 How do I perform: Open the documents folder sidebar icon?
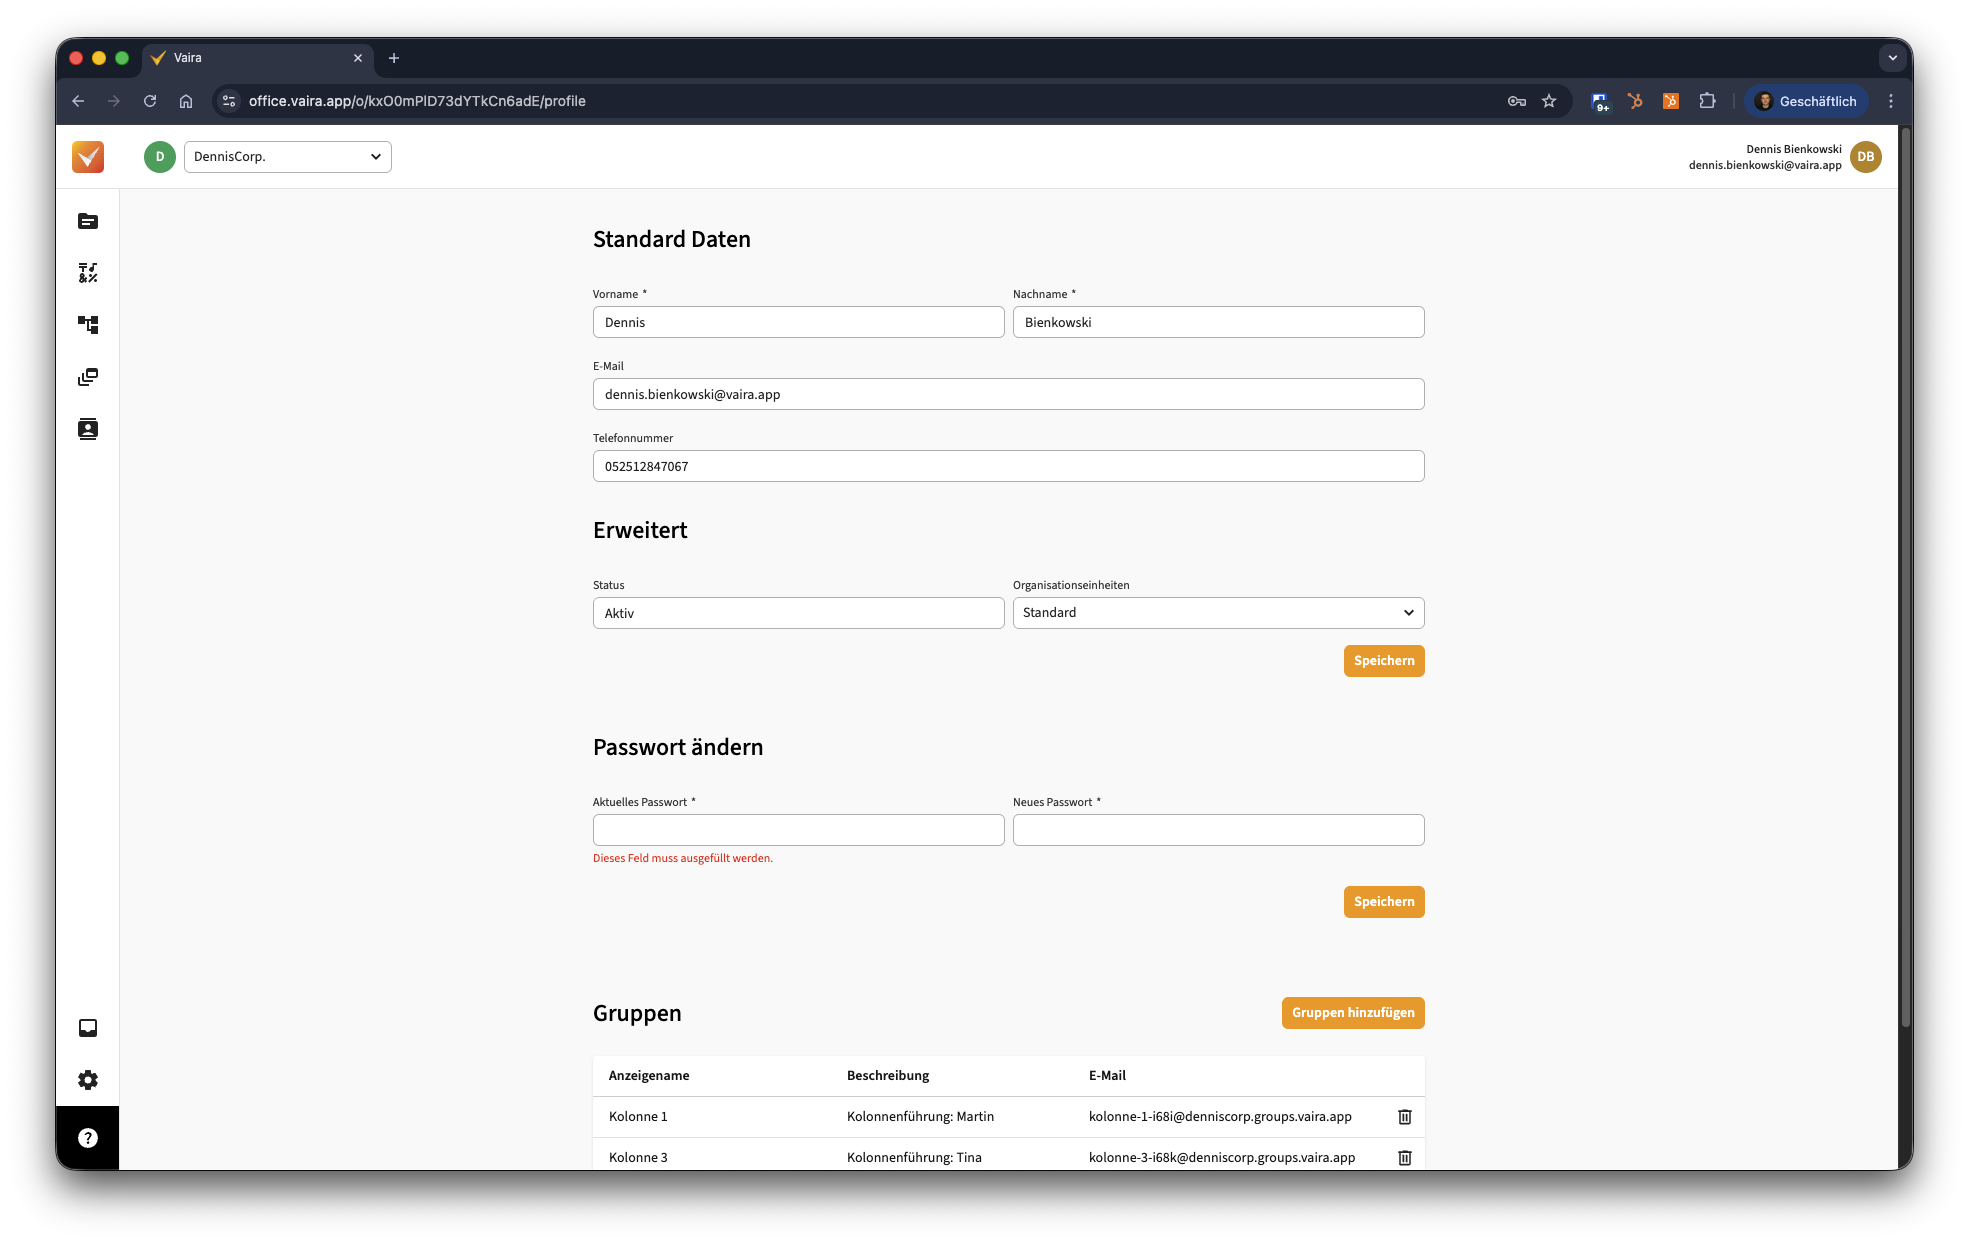click(x=88, y=221)
